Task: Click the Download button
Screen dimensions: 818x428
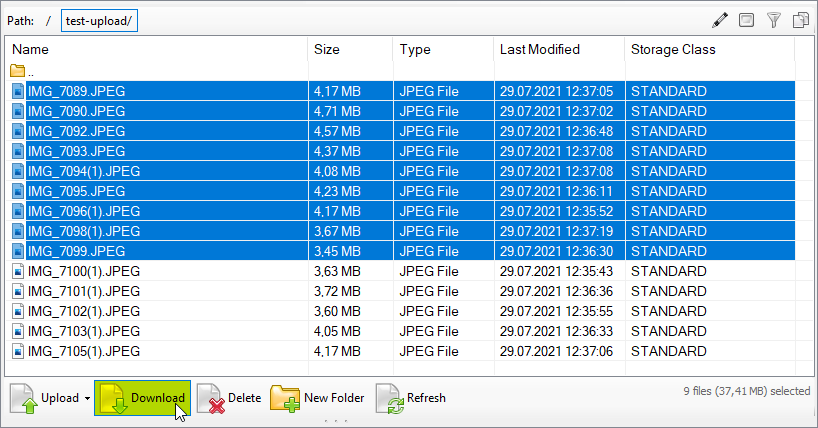Action: pyautogui.click(x=142, y=398)
